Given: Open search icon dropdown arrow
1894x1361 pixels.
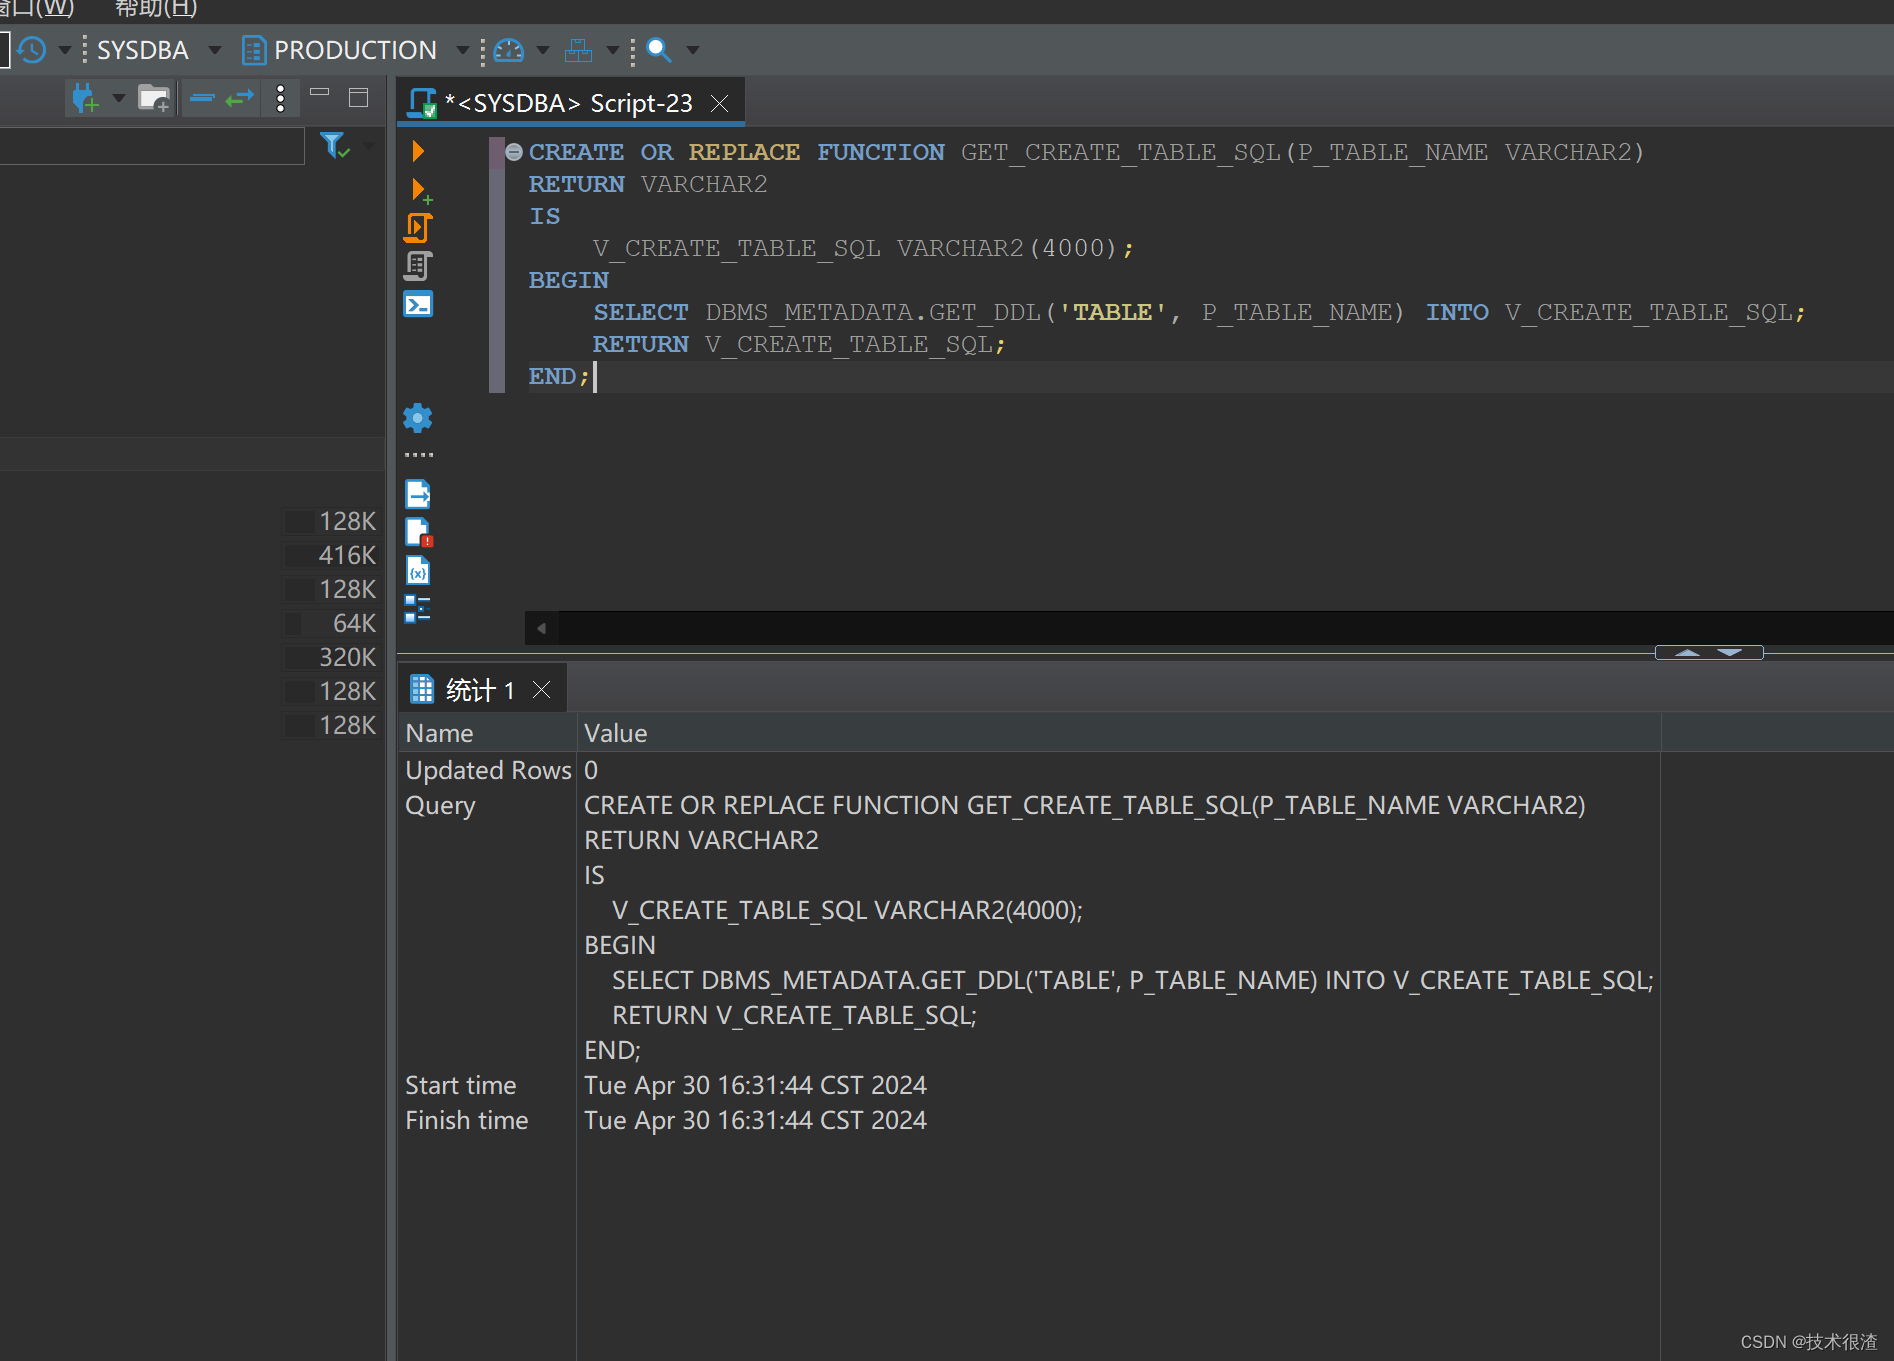Looking at the screenshot, I should 692,50.
